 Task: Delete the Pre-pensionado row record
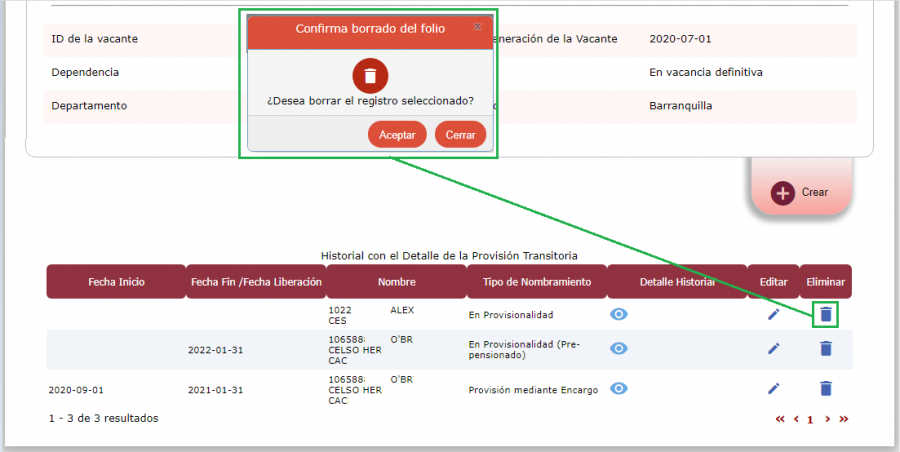[825, 348]
